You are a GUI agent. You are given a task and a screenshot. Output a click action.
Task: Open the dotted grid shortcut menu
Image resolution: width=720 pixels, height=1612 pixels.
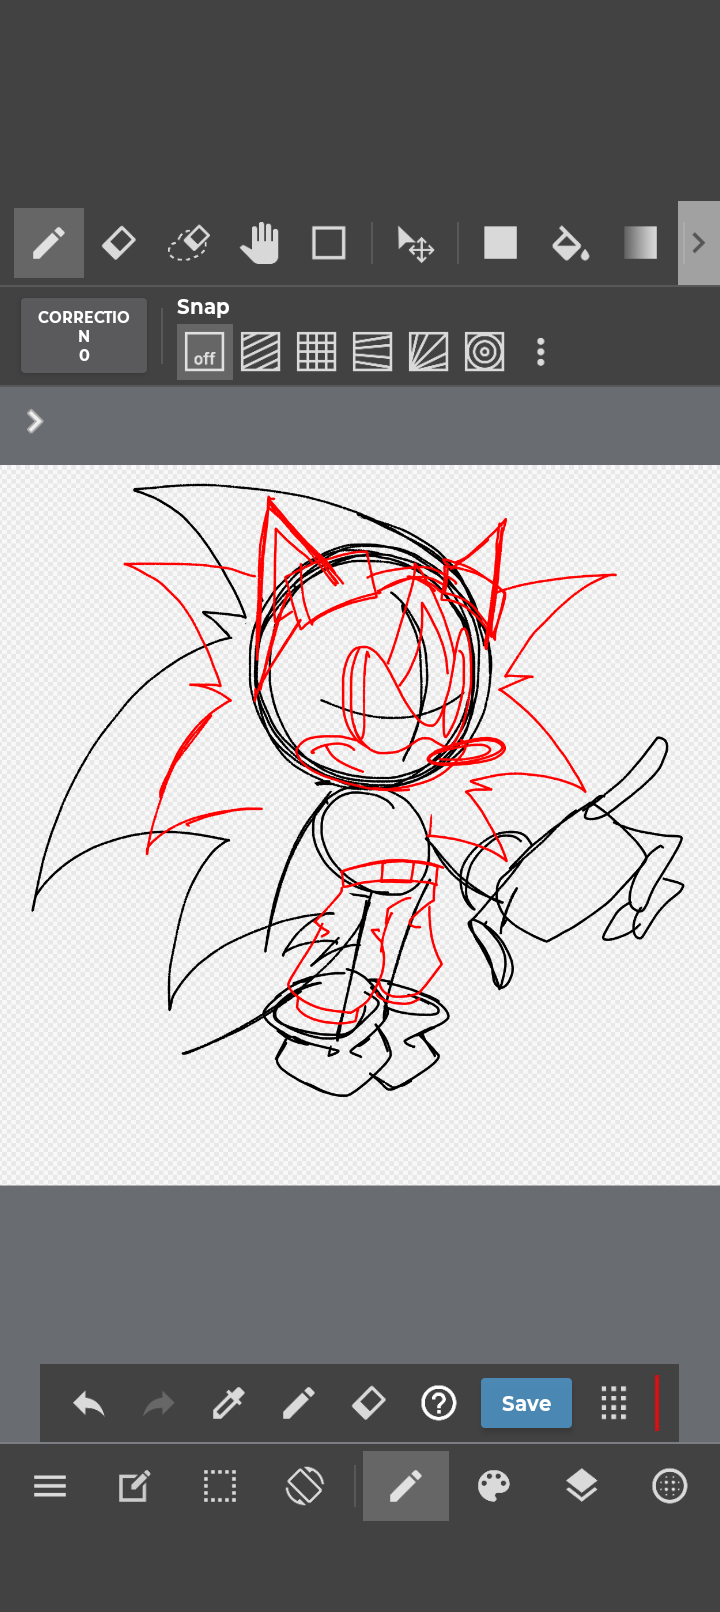click(614, 1404)
